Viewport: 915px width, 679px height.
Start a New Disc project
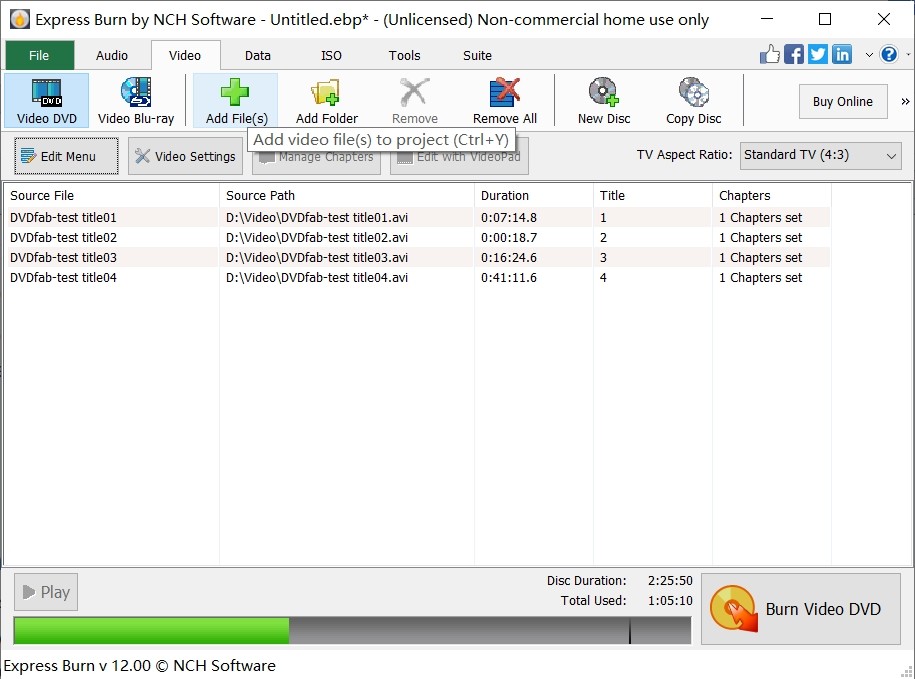pyautogui.click(x=602, y=99)
